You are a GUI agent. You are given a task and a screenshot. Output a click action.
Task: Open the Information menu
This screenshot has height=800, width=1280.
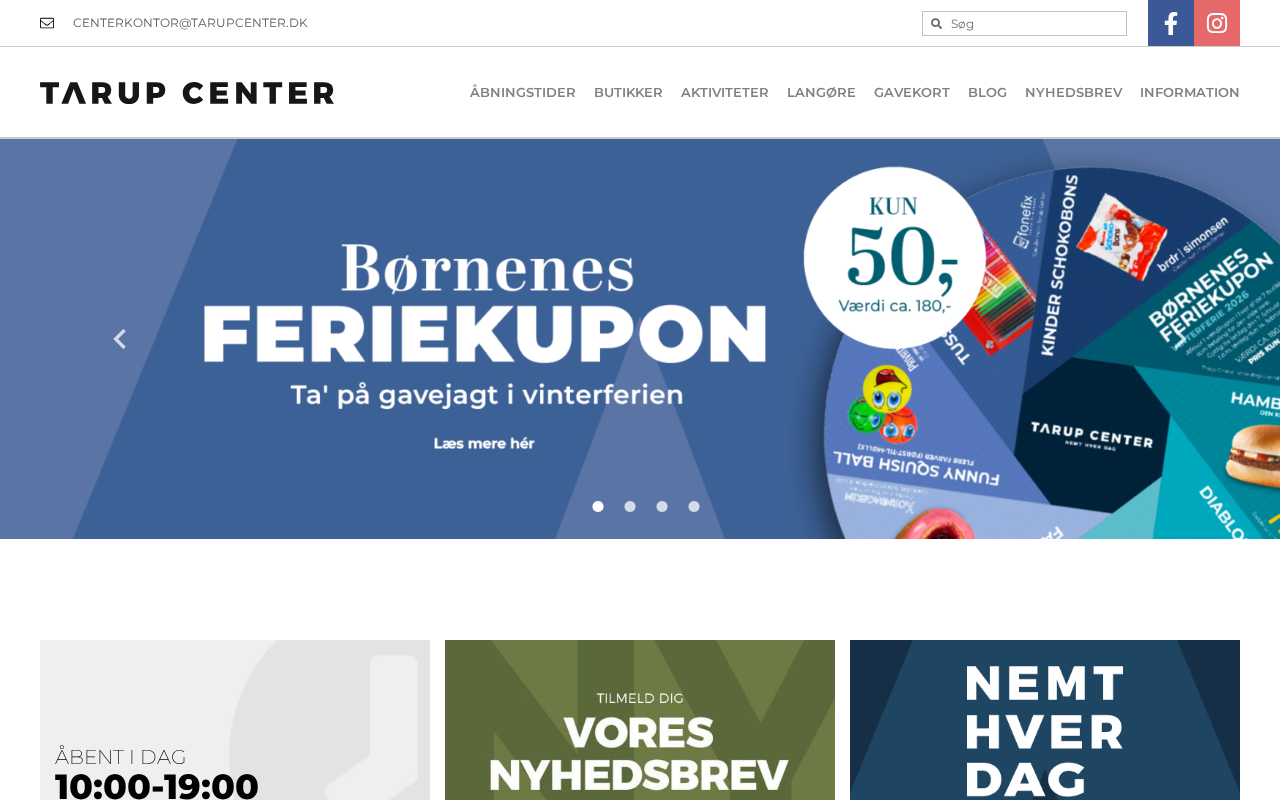click(1190, 93)
